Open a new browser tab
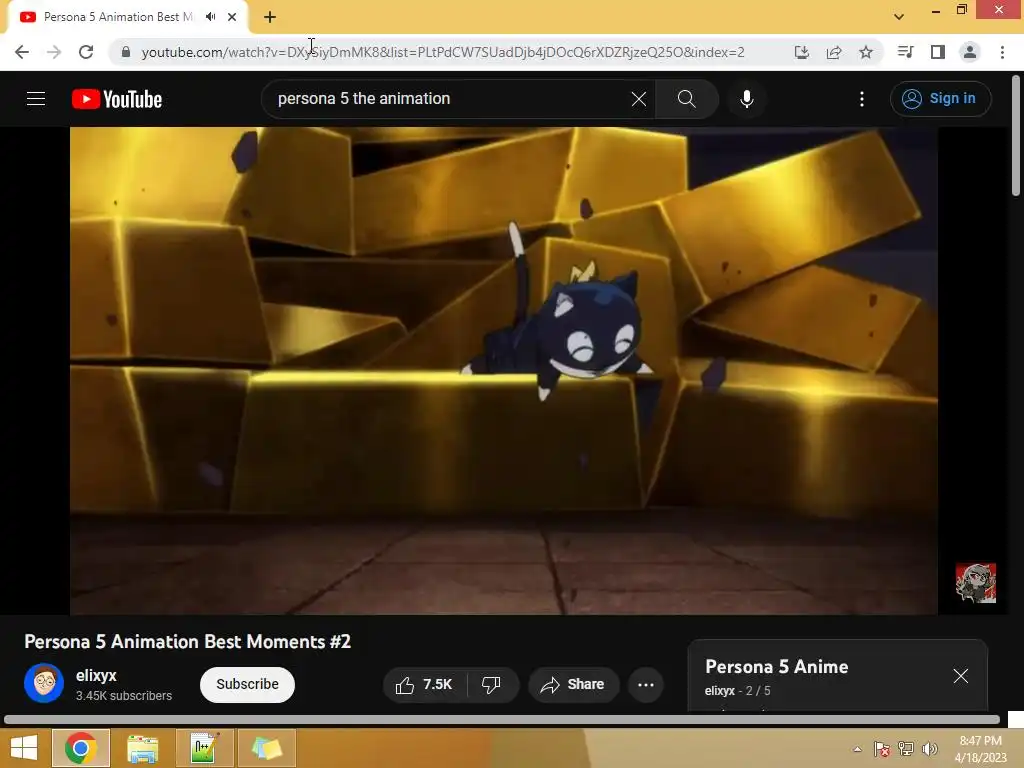The height and width of the screenshot is (768, 1024). click(x=270, y=17)
